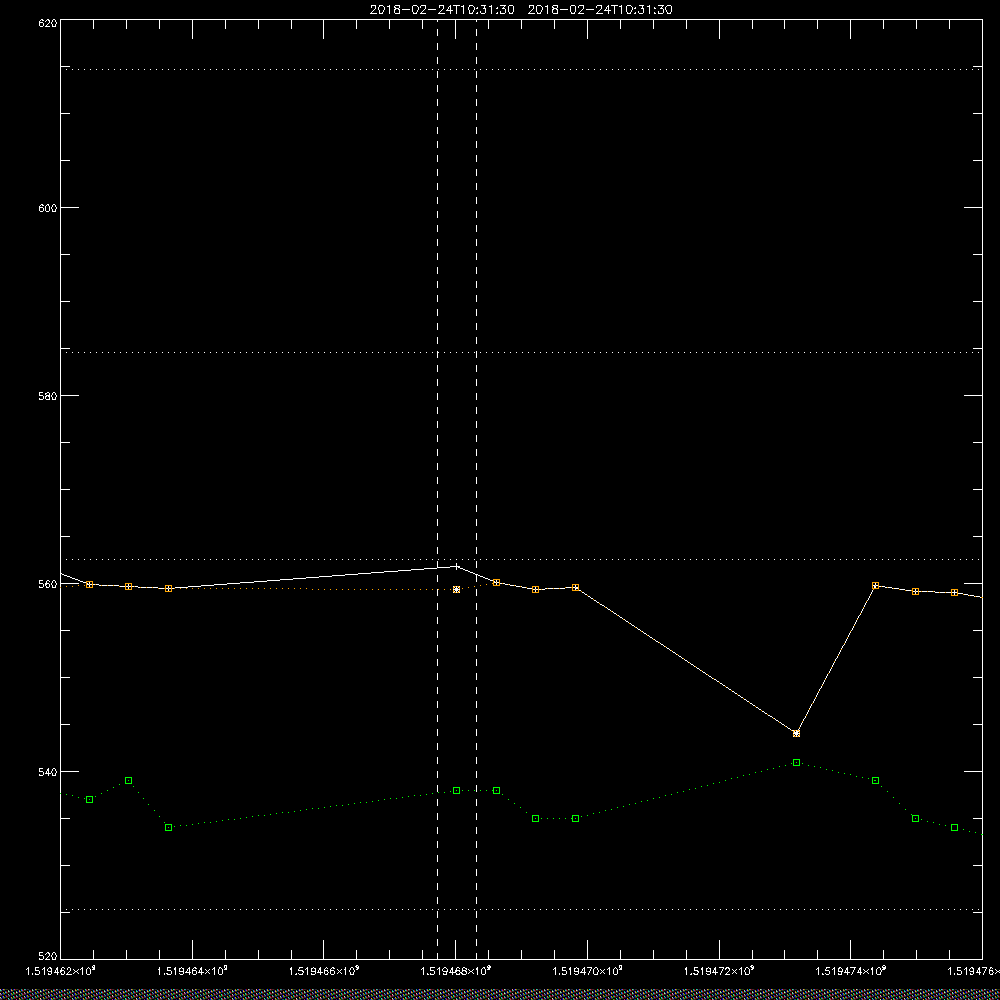The width and height of the screenshot is (1000, 1000).
Task: Click the dotted horizontal limit line near 615
Action: coord(521,69)
